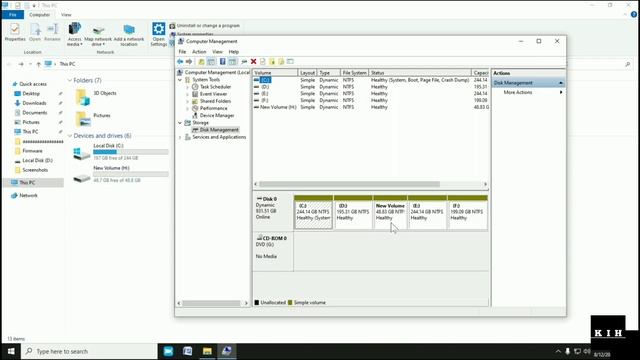Viewport: 640px width, 360px height.
Task: Select Downloads in Explorer Quick access
Action: coord(34,103)
